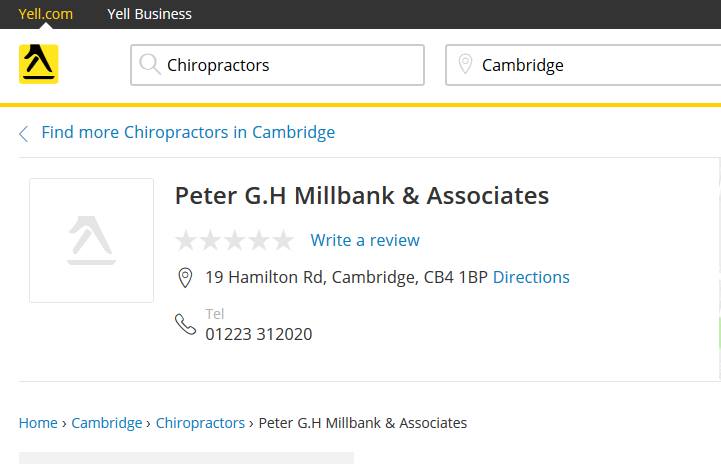Click the fifth rating star
The image size is (721, 464).
pyautogui.click(x=283, y=240)
